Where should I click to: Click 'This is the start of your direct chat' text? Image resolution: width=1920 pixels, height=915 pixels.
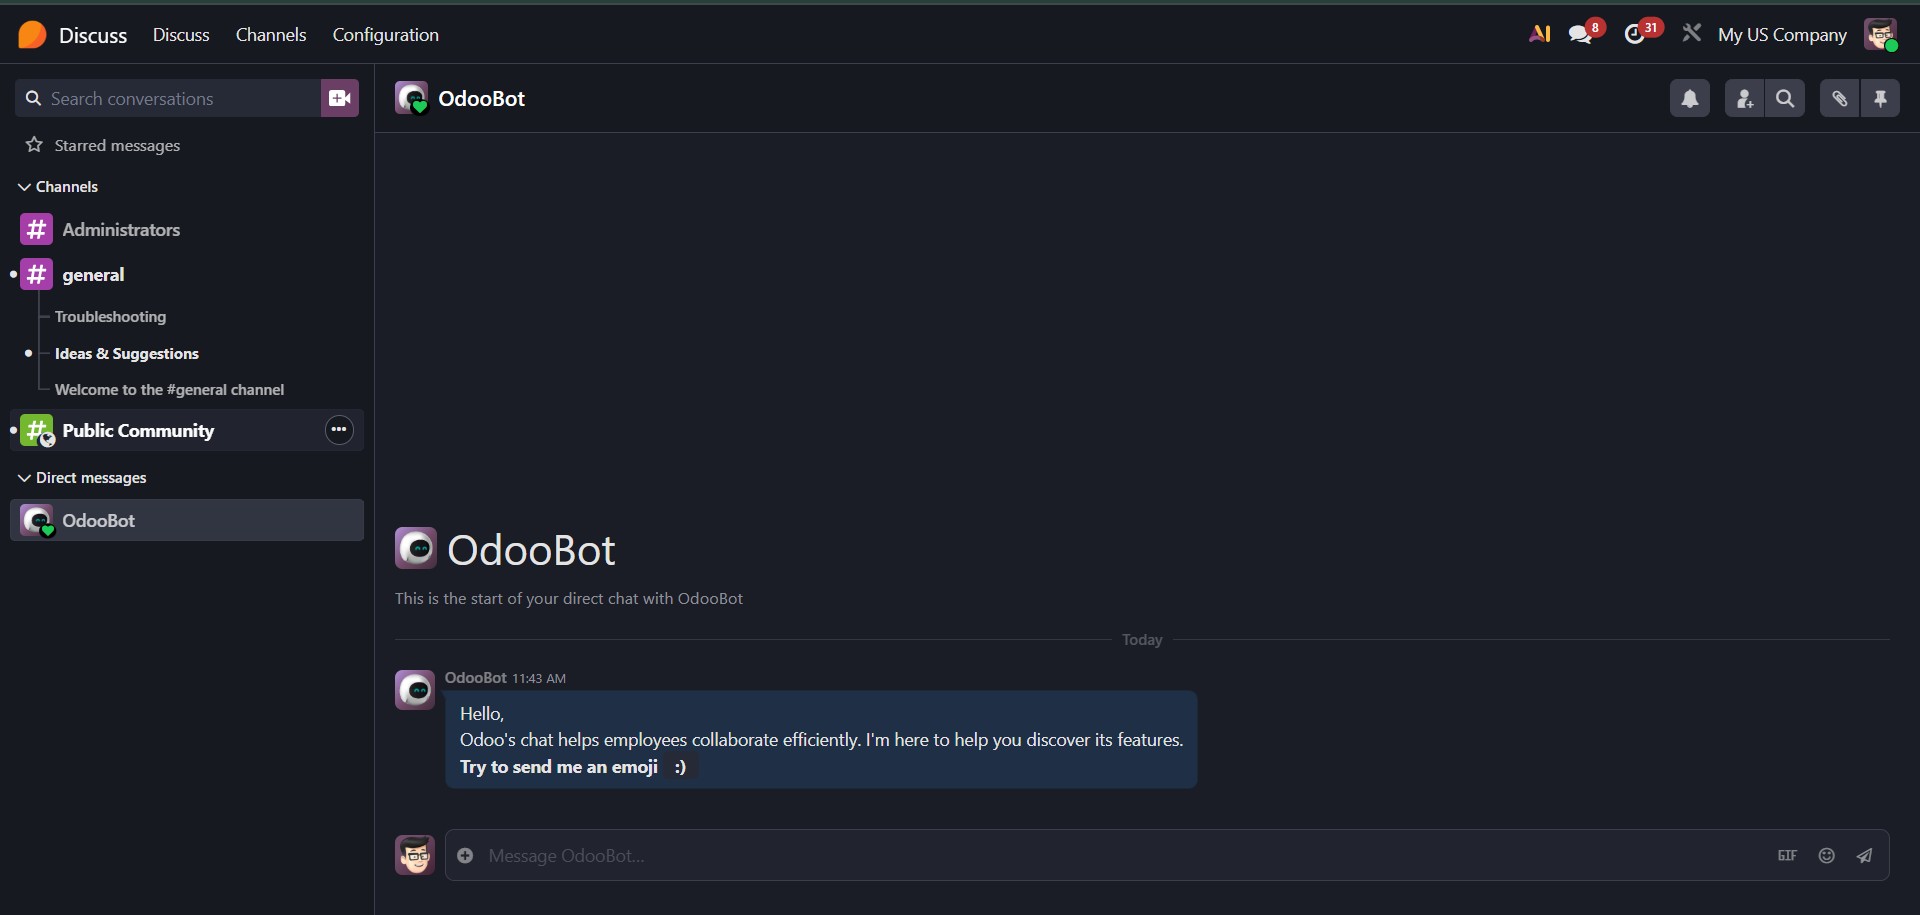pos(569,599)
